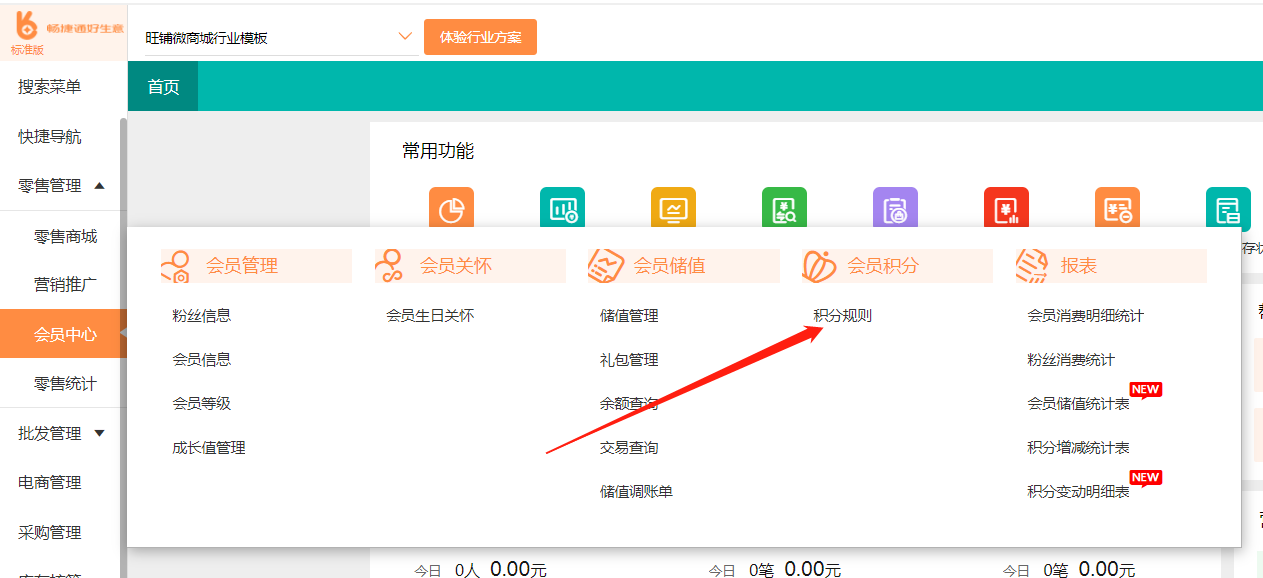Image resolution: width=1263 pixels, height=578 pixels.
Task: Click the 体验行业方案 button
Action: click(480, 37)
